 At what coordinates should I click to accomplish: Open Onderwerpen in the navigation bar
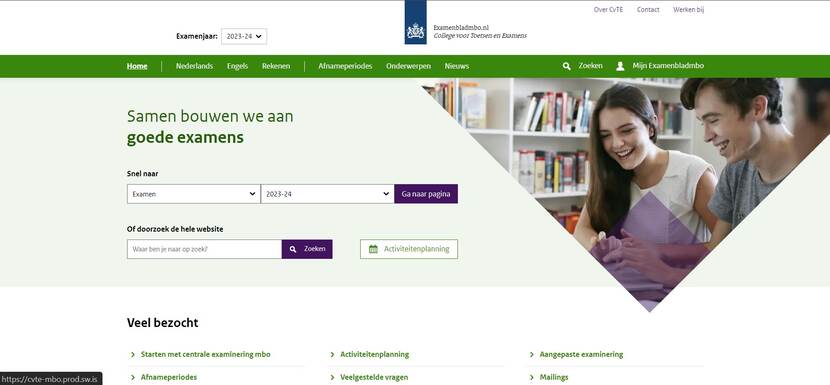(408, 66)
